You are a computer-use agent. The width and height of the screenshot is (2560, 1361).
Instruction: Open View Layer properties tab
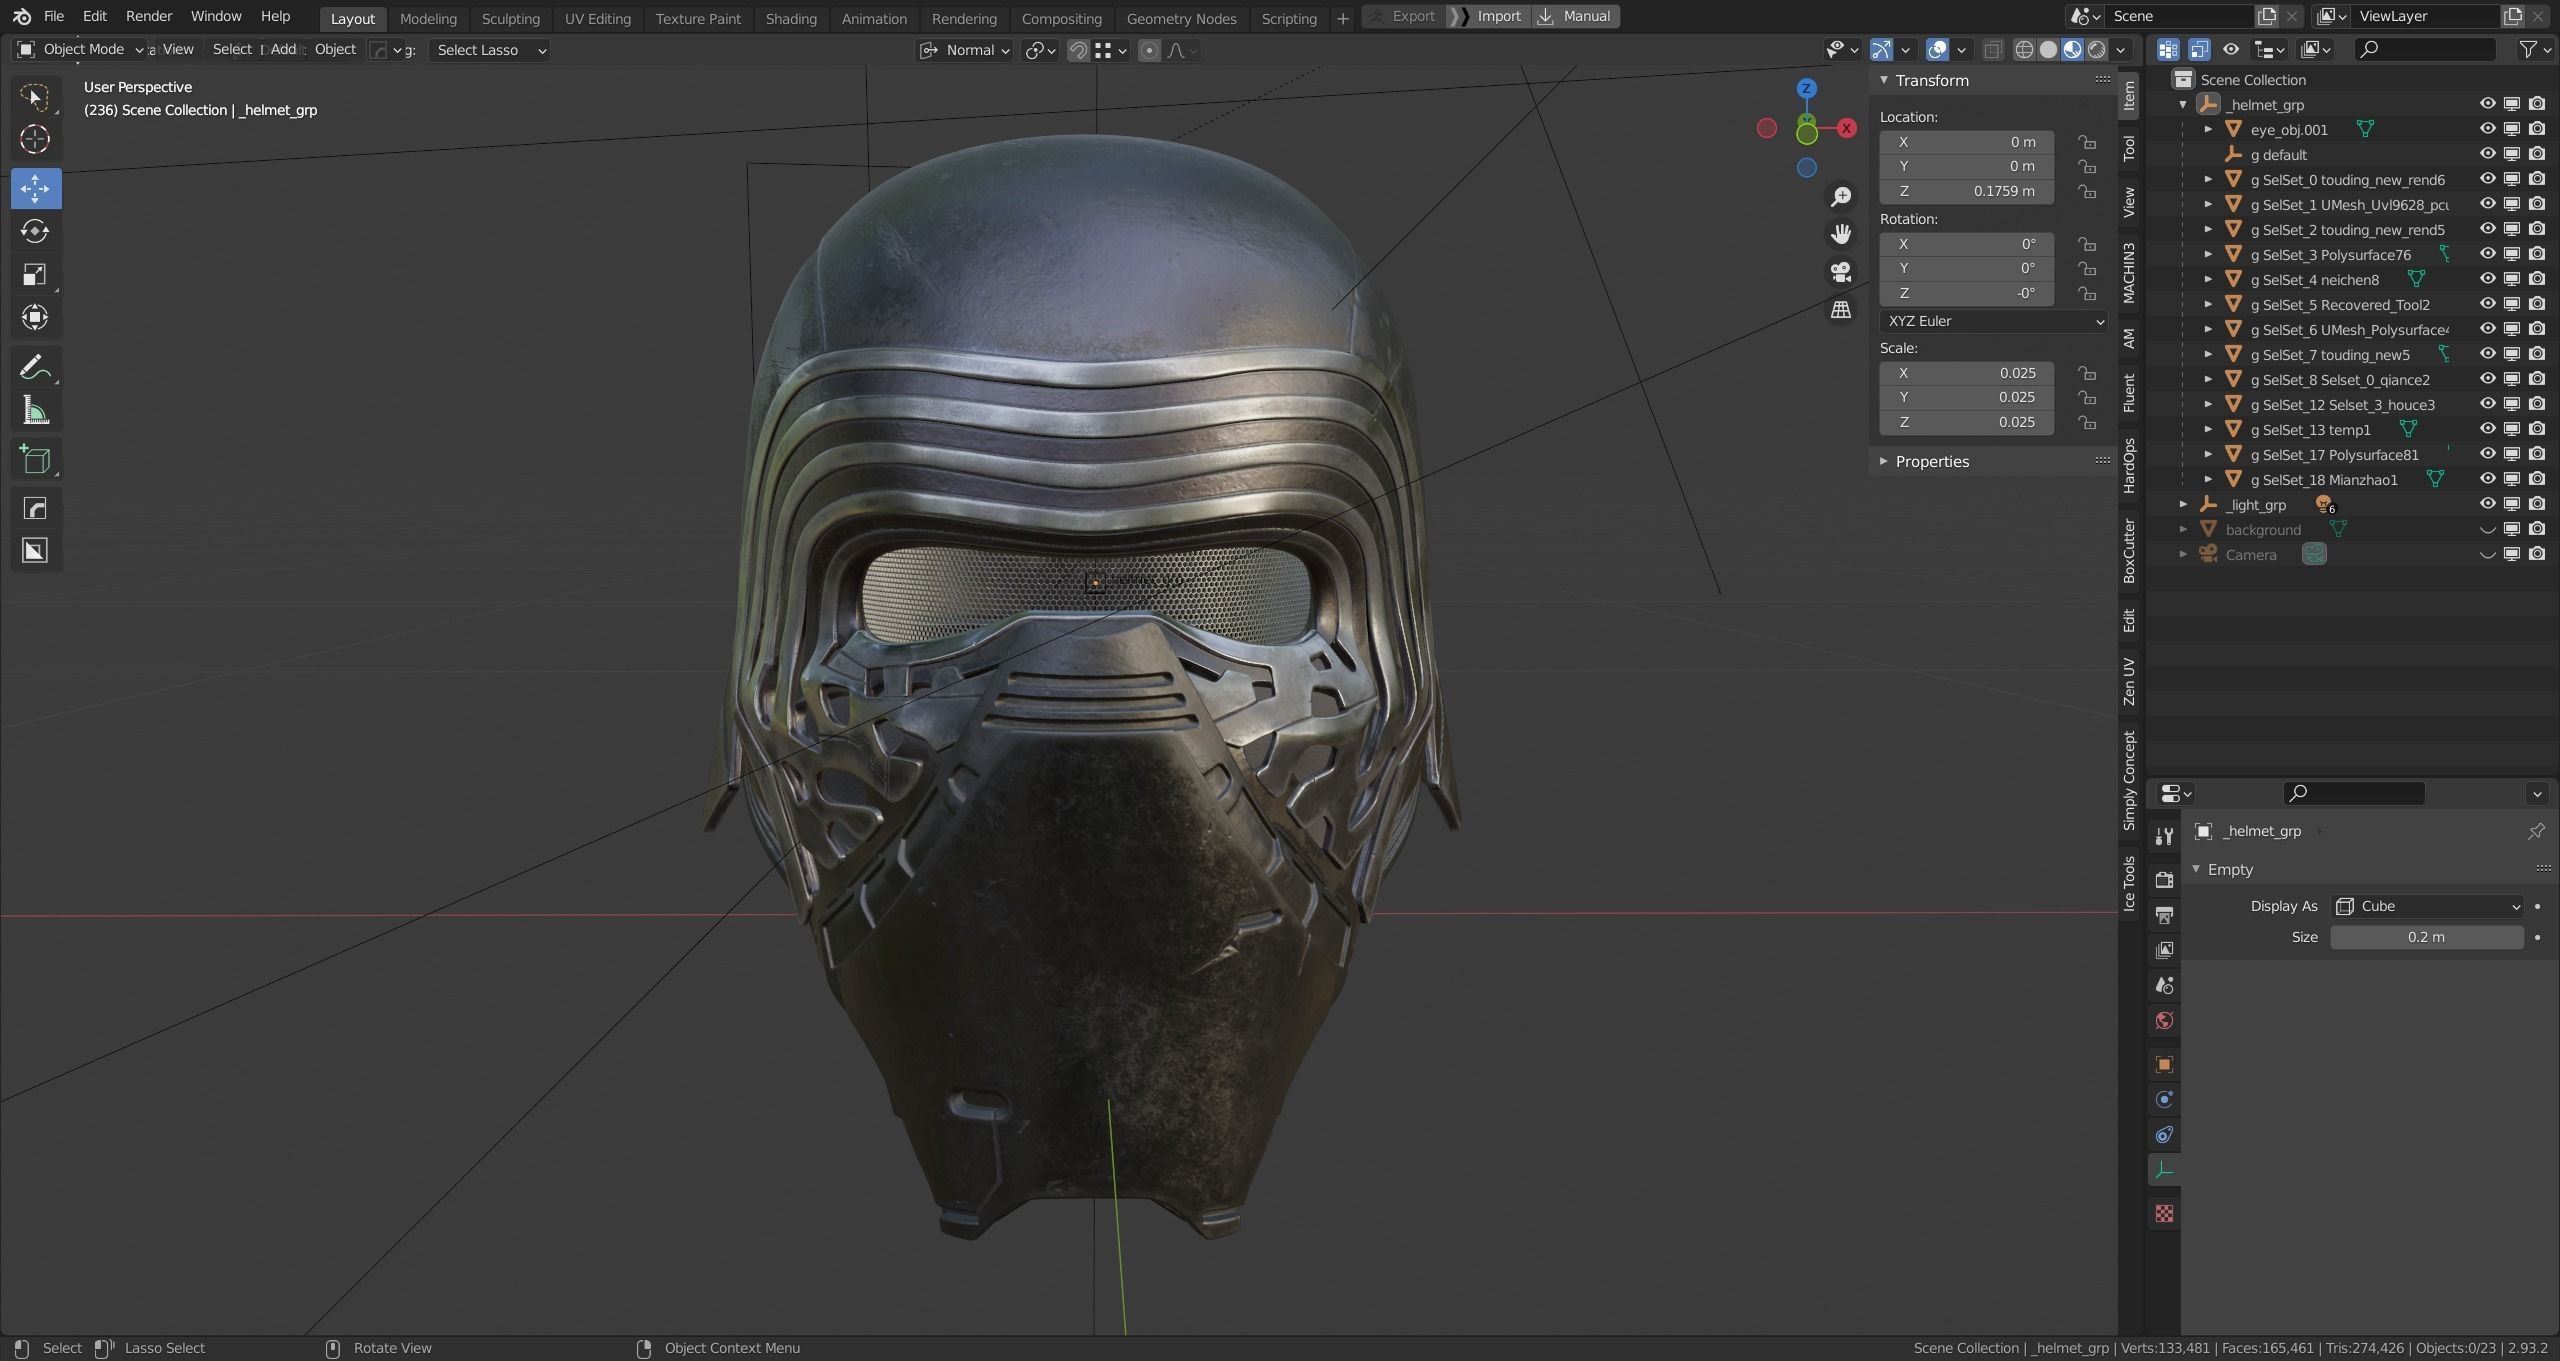[2164, 950]
